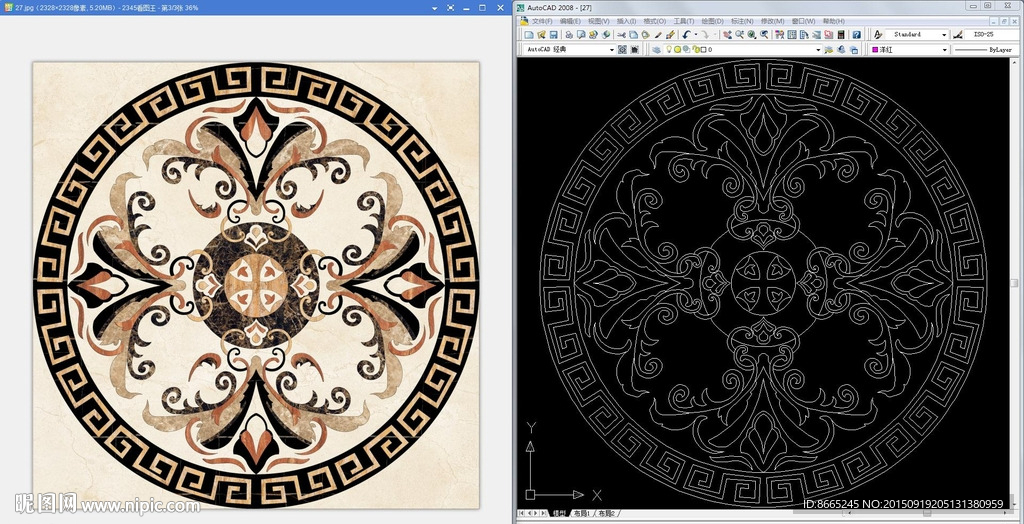This screenshot has width=1024, height=524.
Task: Open the 绘图(D) menu
Action: tap(712, 21)
